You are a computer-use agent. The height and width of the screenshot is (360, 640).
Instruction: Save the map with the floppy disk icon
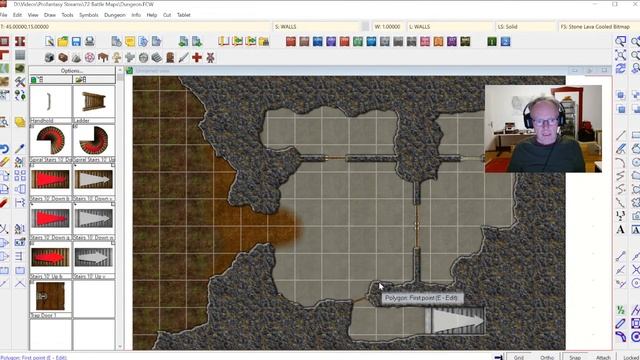click(76, 41)
